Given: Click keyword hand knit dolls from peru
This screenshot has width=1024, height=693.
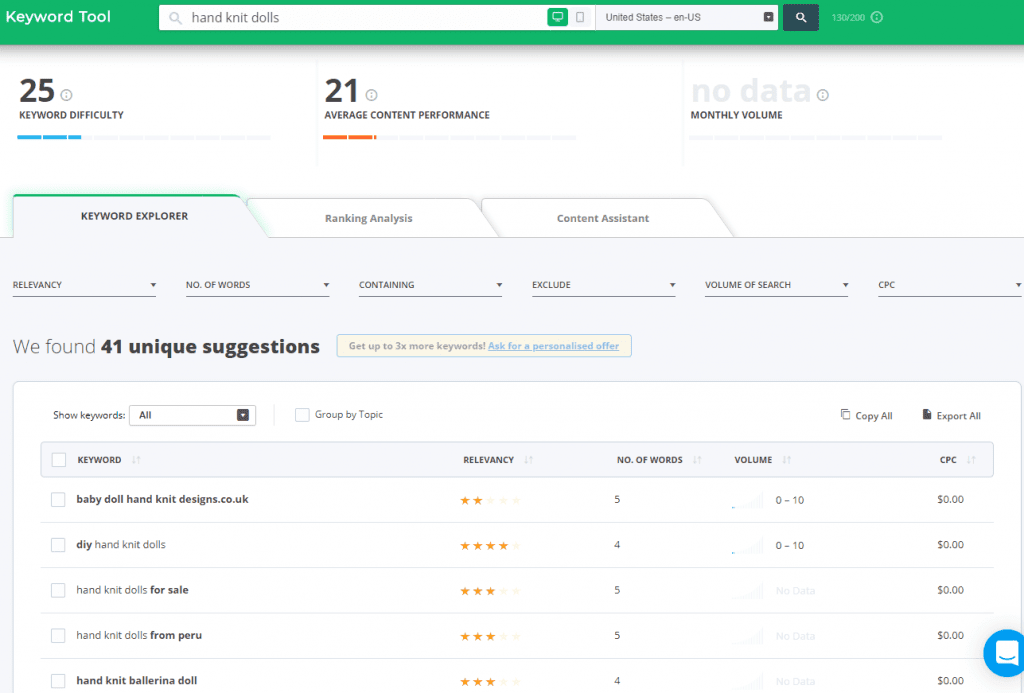Looking at the screenshot, I should [x=139, y=636].
